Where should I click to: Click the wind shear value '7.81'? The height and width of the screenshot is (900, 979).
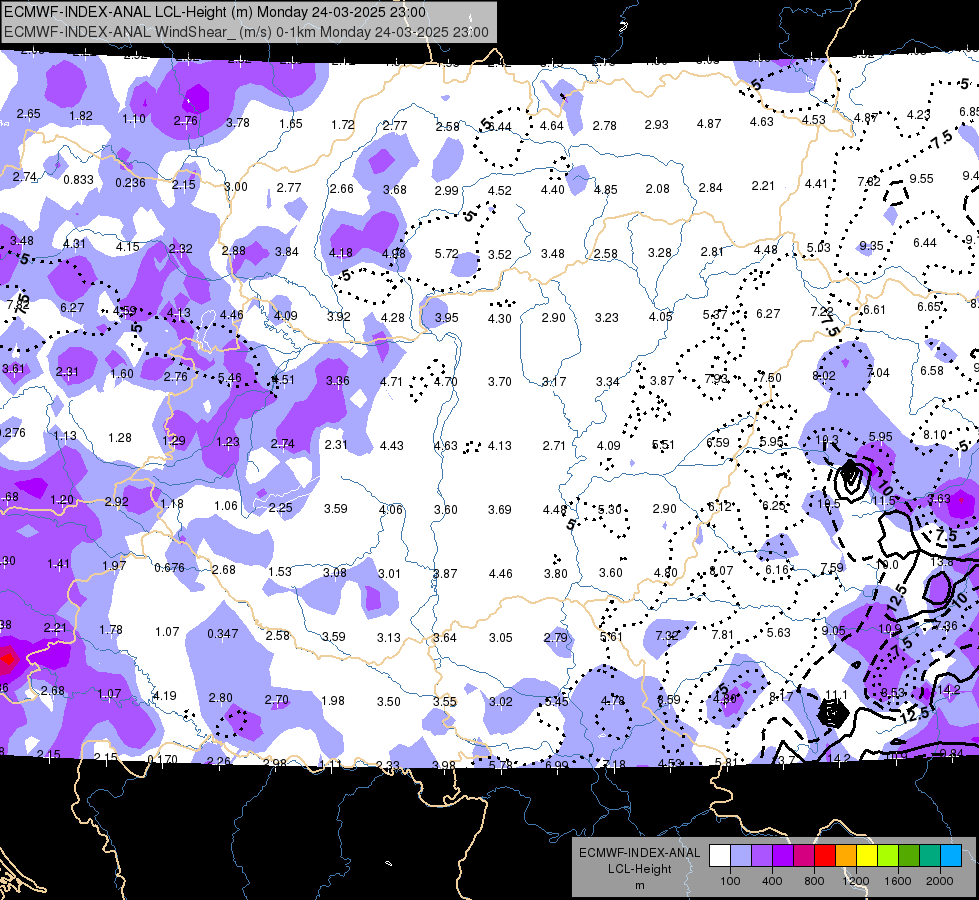pos(722,635)
